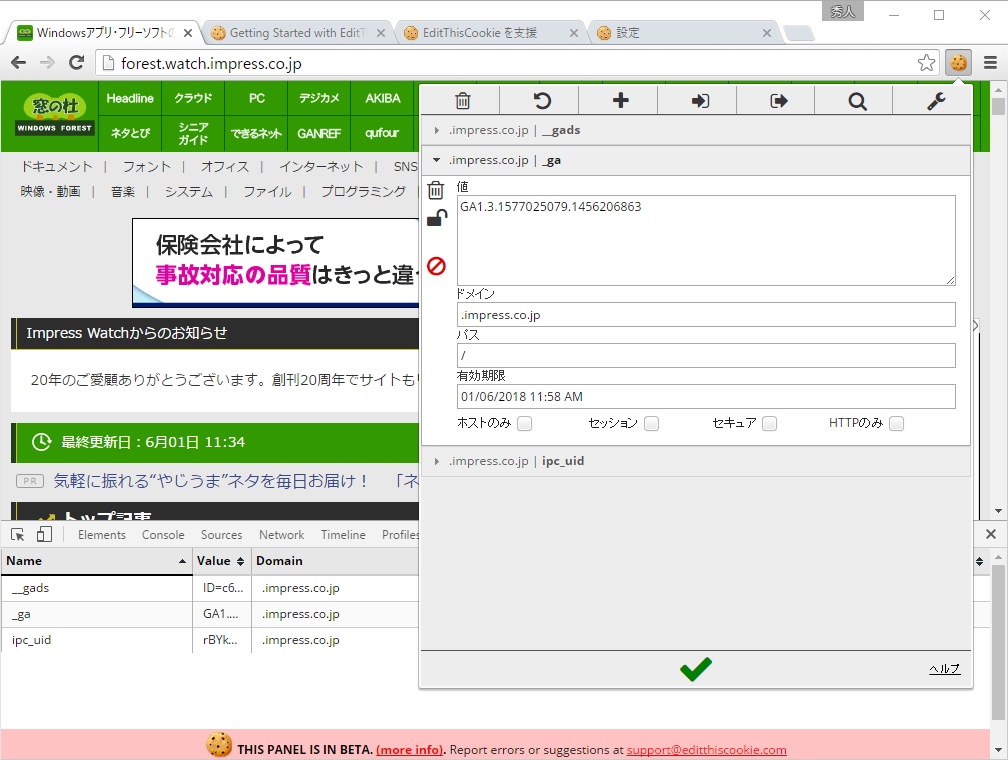Image resolution: width=1008 pixels, height=760 pixels.
Task: Close the DevTools panel
Action: click(x=991, y=534)
